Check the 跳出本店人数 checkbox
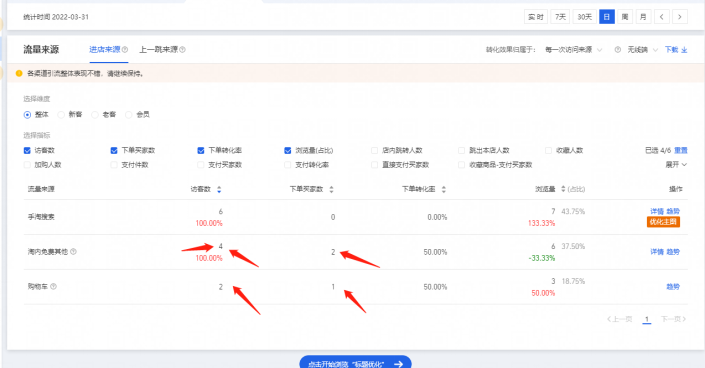Image resolution: width=705 pixels, height=368 pixels. [461, 150]
